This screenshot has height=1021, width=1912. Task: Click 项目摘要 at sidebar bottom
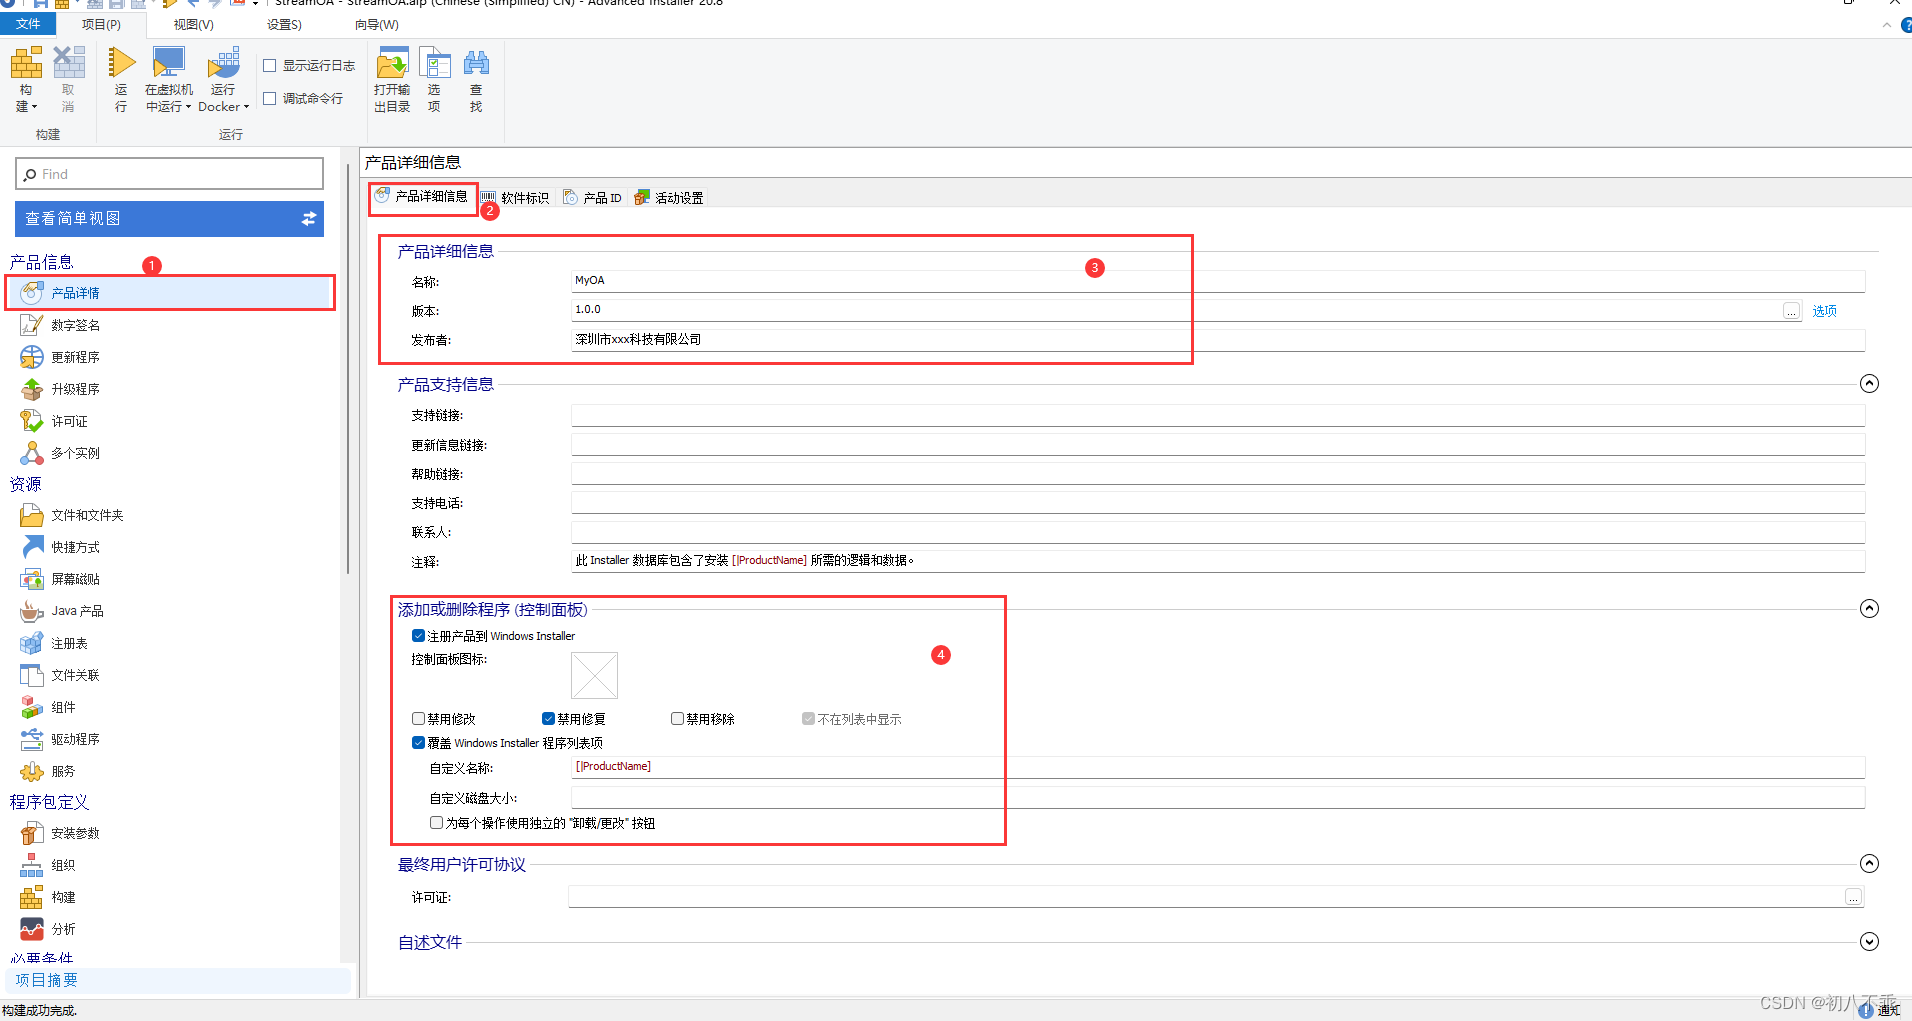[180, 980]
